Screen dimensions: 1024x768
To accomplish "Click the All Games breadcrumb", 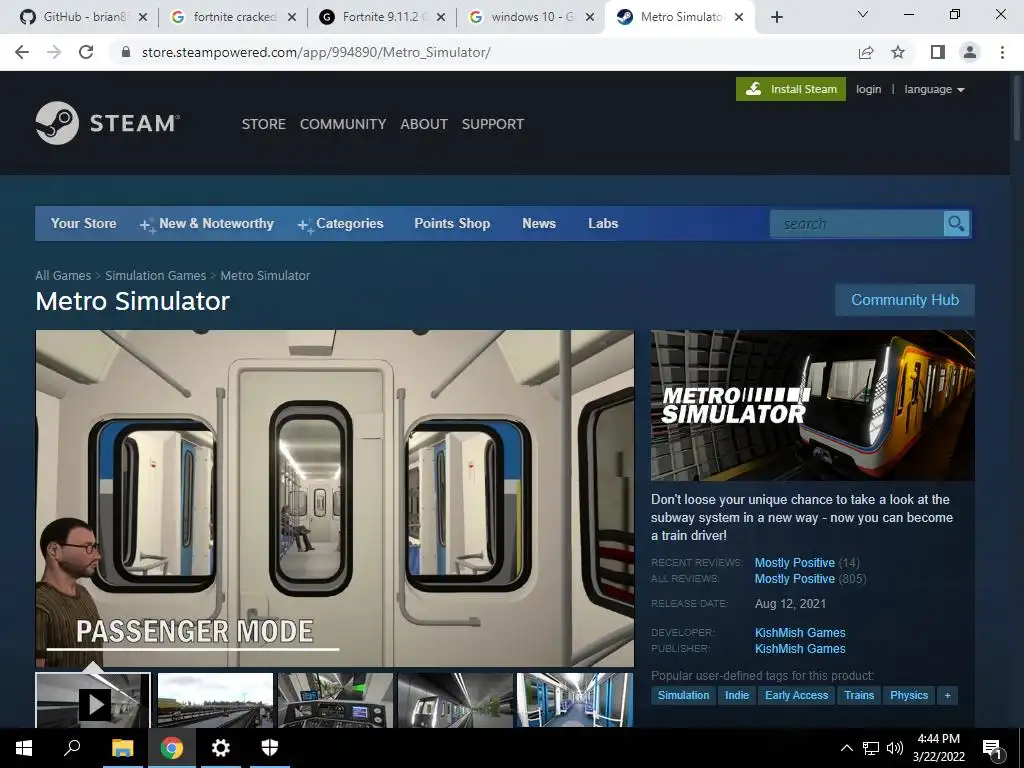I will (x=63, y=276).
